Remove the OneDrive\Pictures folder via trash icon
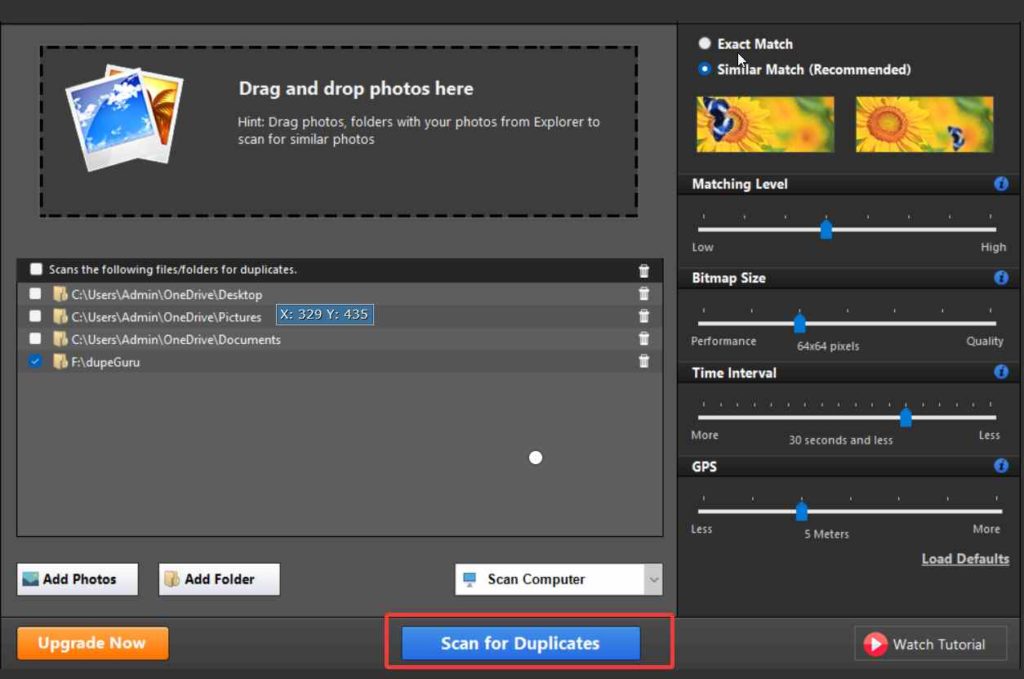1024x679 pixels. point(643,316)
